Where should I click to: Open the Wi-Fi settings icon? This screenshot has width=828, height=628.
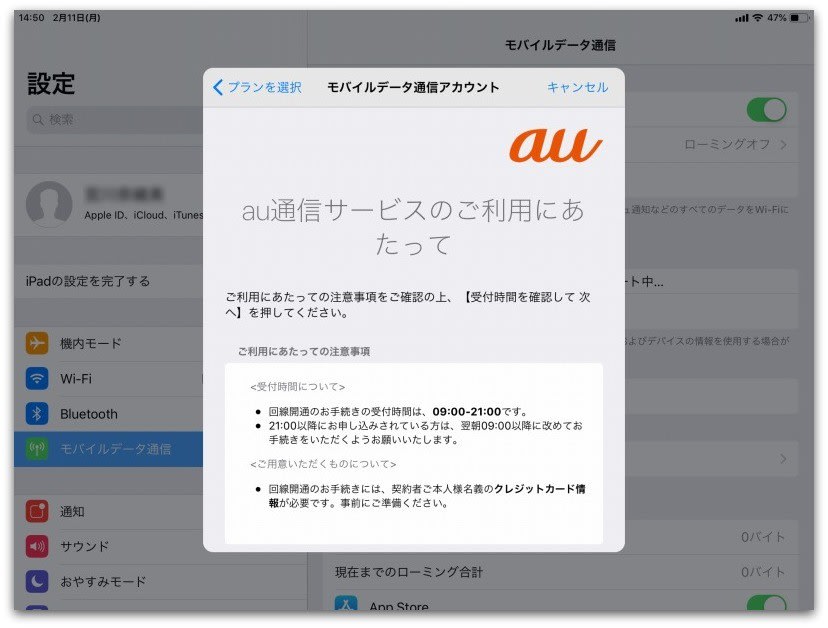point(37,379)
